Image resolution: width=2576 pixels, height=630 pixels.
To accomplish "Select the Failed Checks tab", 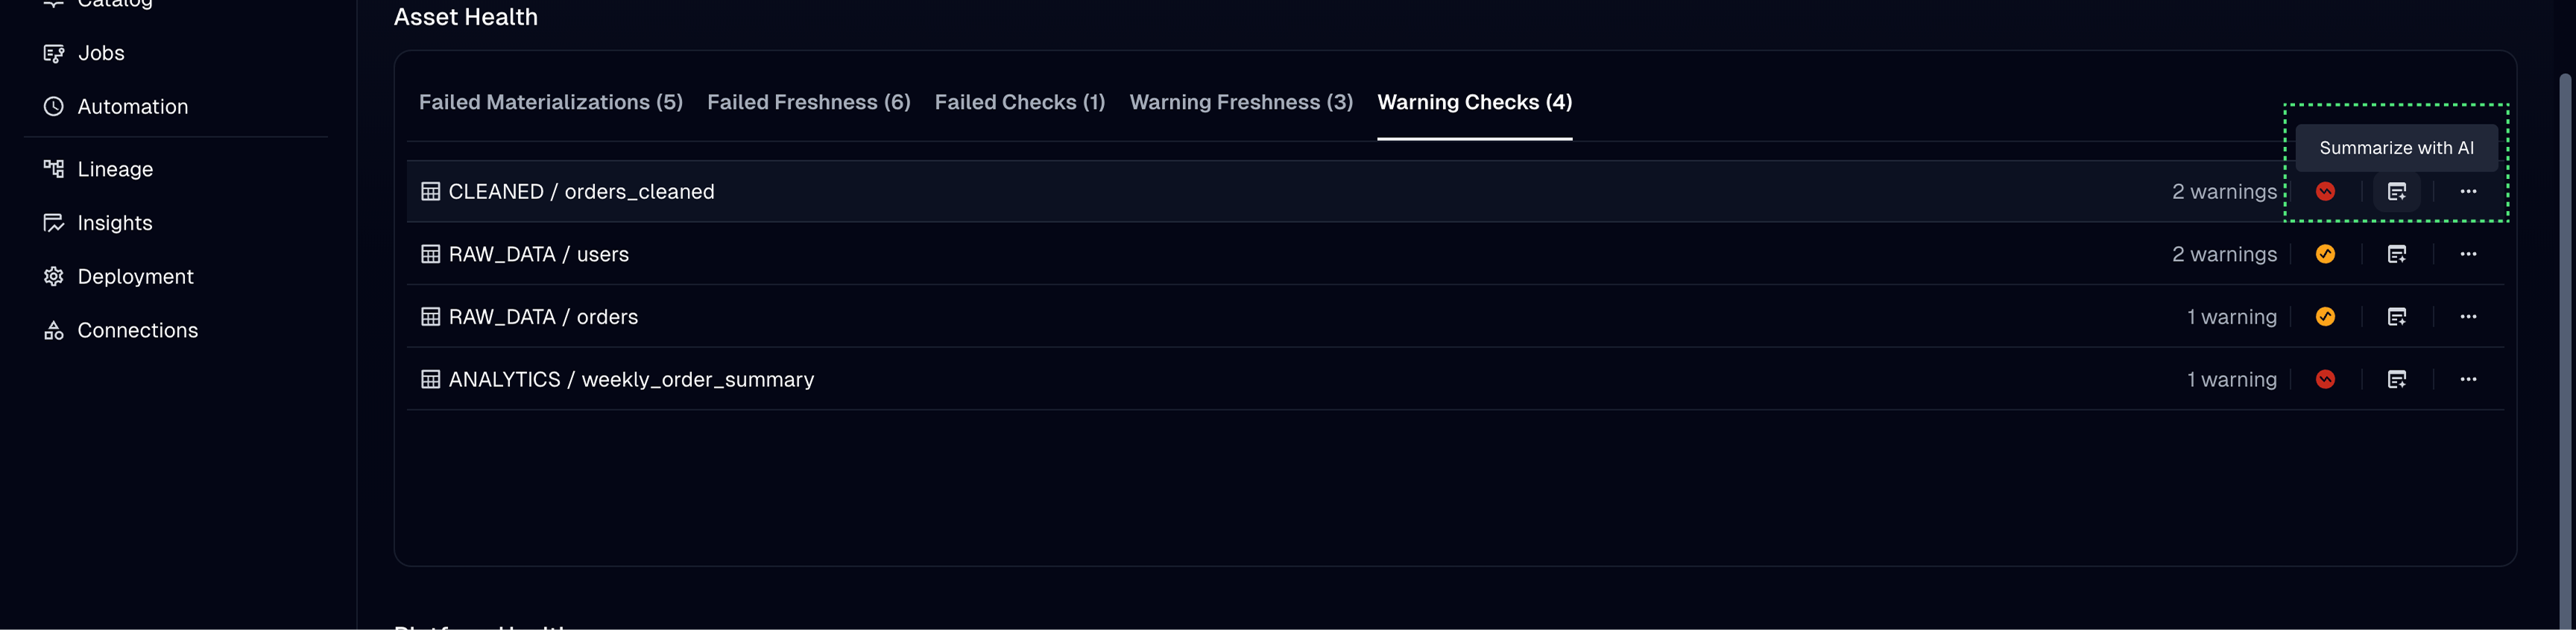I will (1019, 101).
